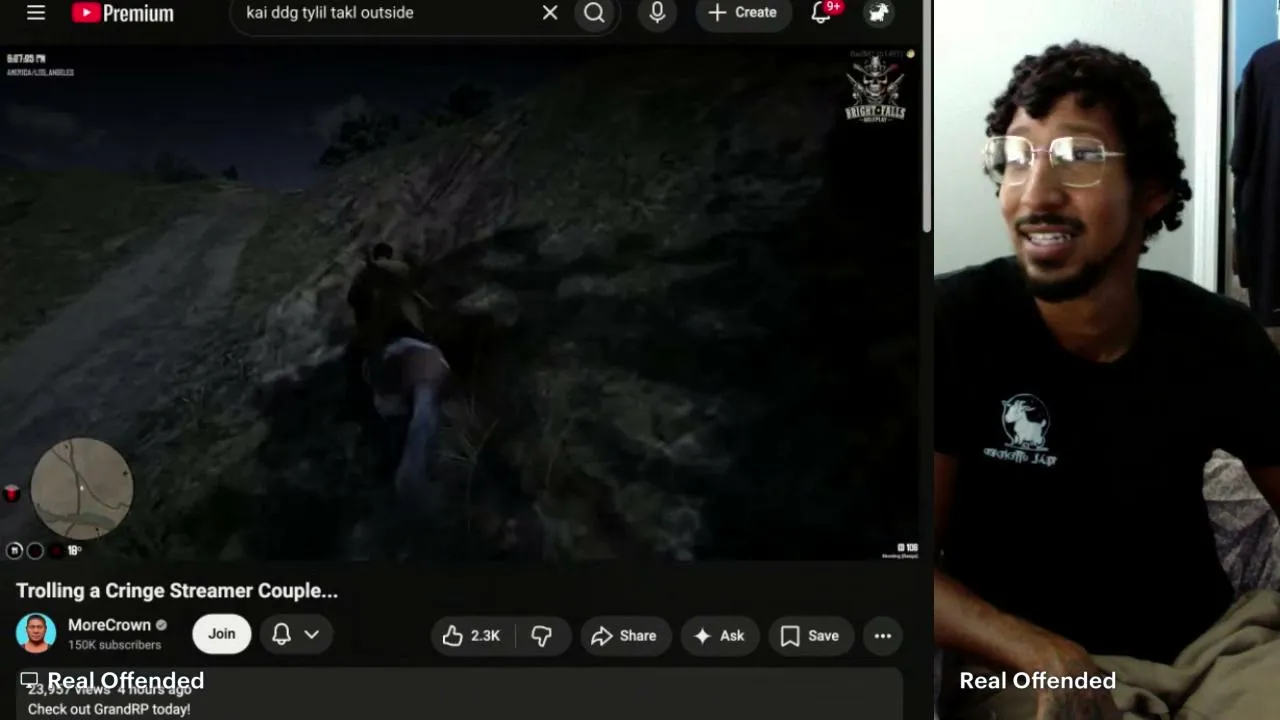Open the account avatar menu
The height and width of the screenshot is (720, 1280).
tap(878, 13)
